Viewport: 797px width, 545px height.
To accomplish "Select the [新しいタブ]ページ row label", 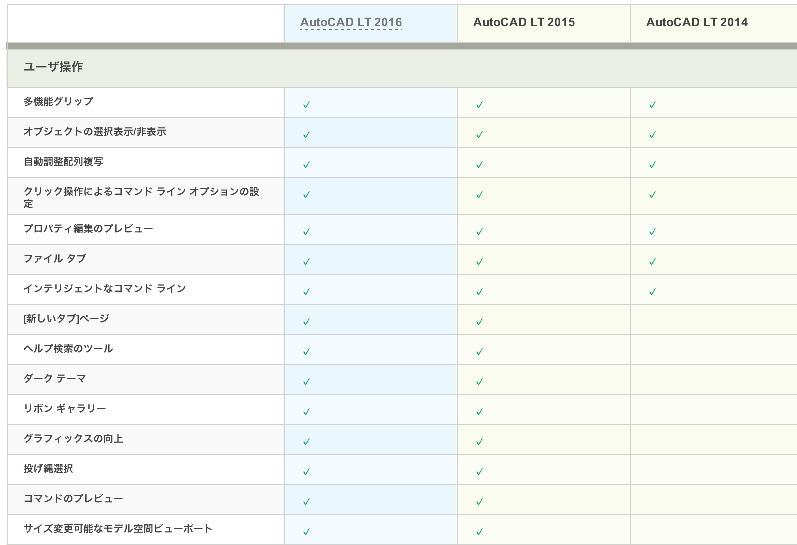I will [x=66, y=318].
